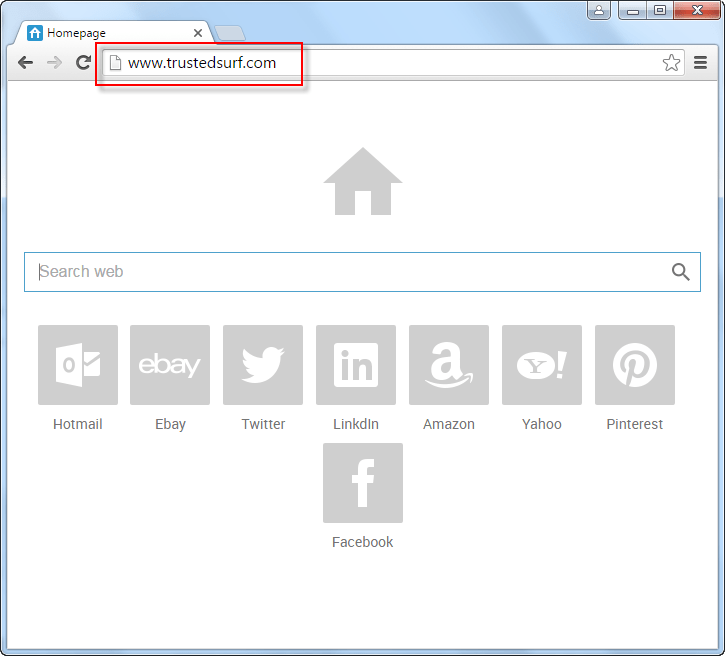The image size is (725, 656).
Task: Click the Pinterest text label
Action: point(634,424)
